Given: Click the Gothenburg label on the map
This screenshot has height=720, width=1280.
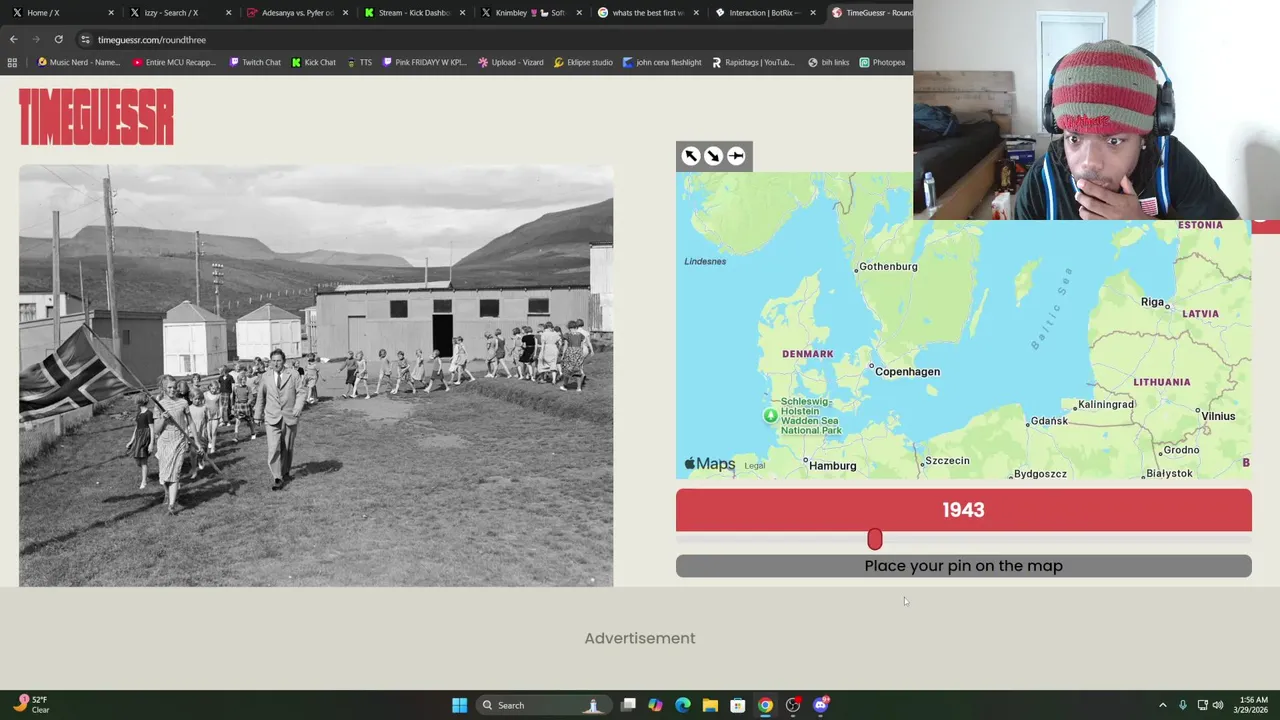Looking at the screenshot, I should [x=888, y=267].
